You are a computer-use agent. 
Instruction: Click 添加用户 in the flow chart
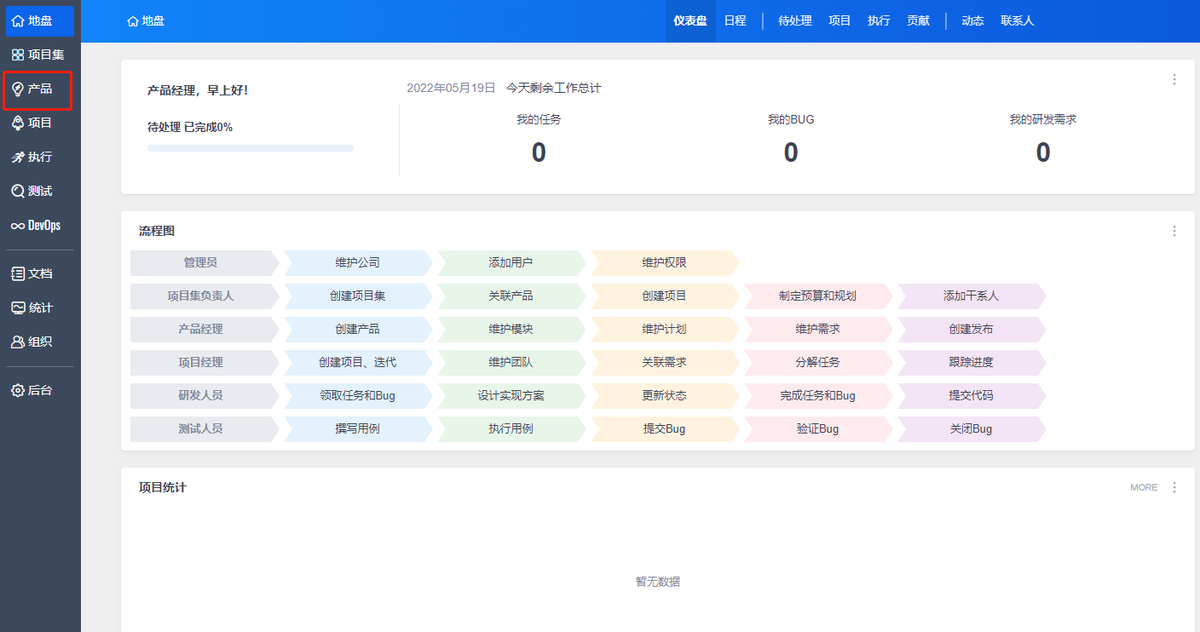(510, 263)
